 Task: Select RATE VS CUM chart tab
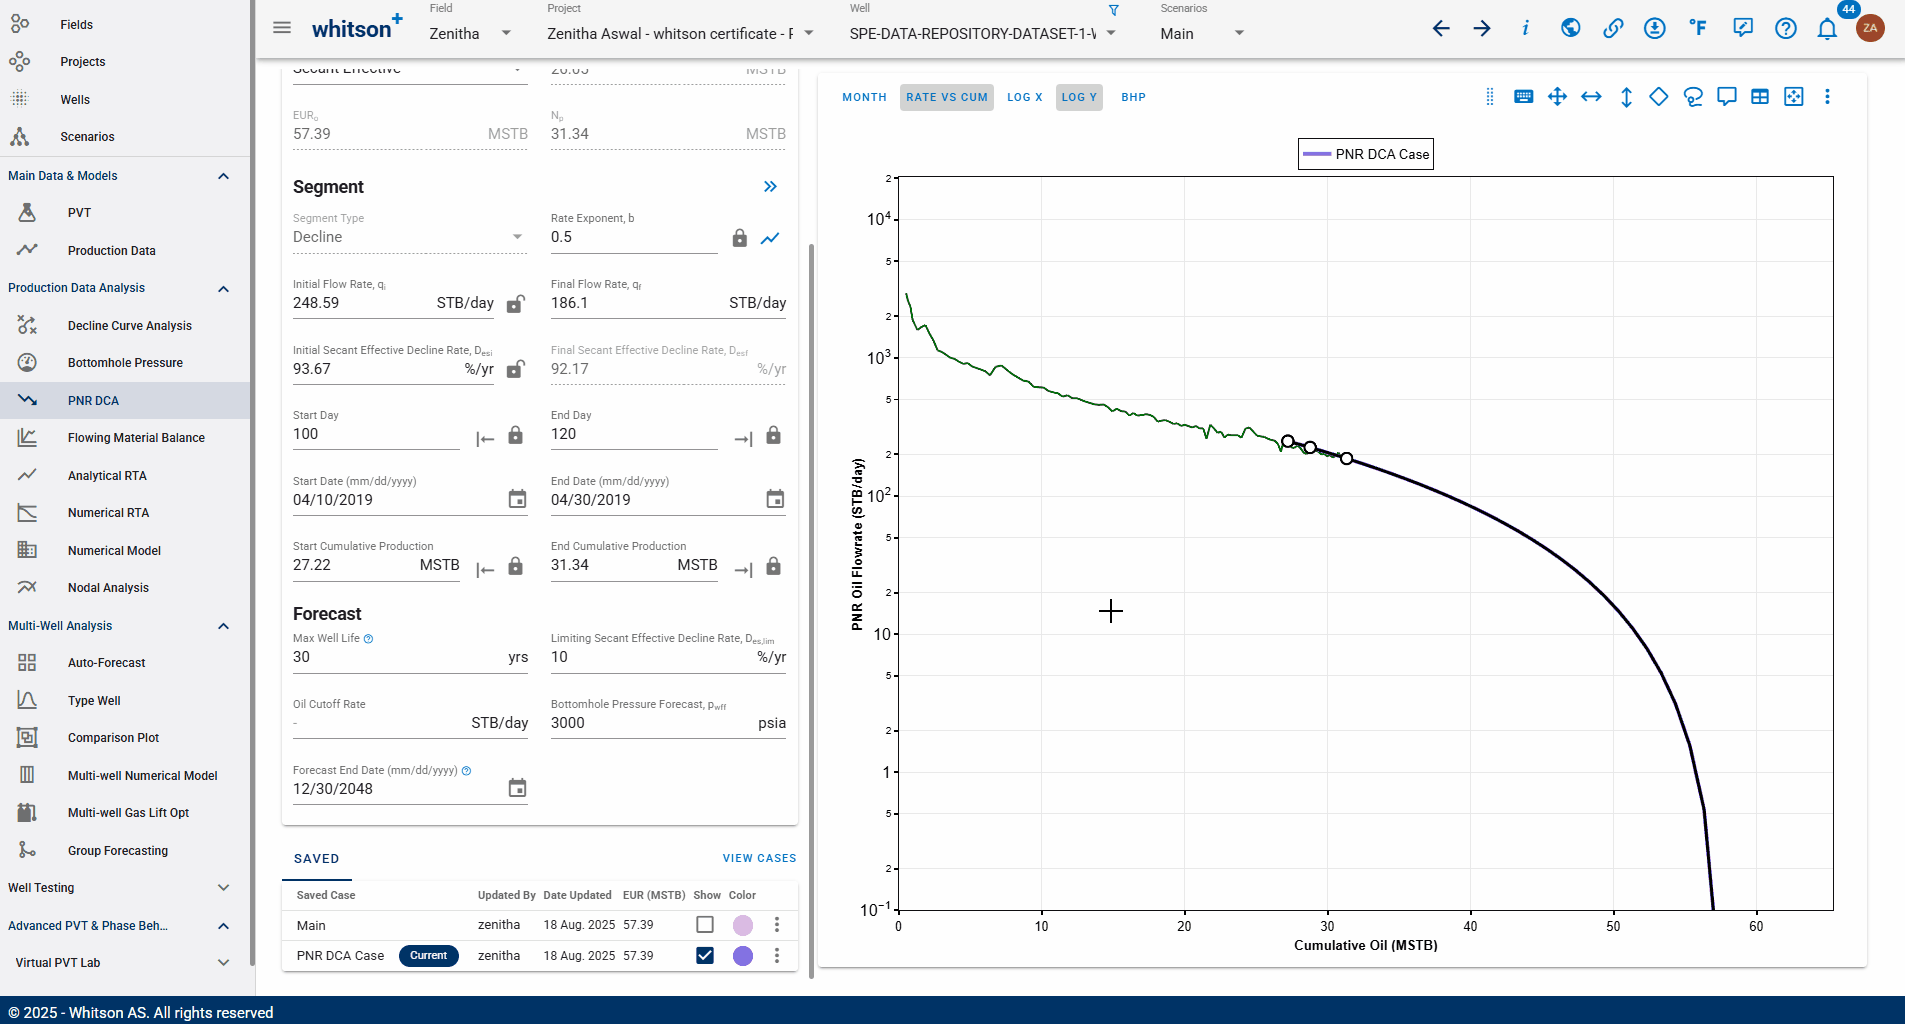tap(946, 97)
